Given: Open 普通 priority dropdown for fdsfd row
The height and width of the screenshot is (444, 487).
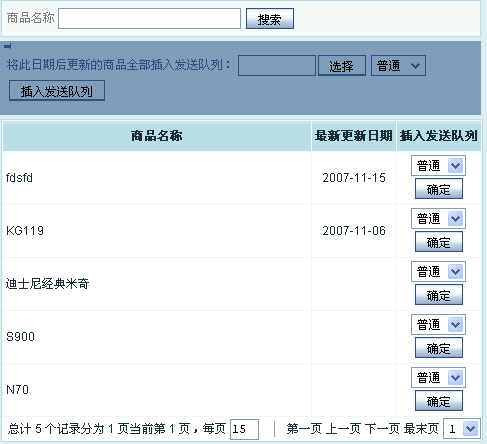Looking at the screenshot, I should tap(438, 166).
